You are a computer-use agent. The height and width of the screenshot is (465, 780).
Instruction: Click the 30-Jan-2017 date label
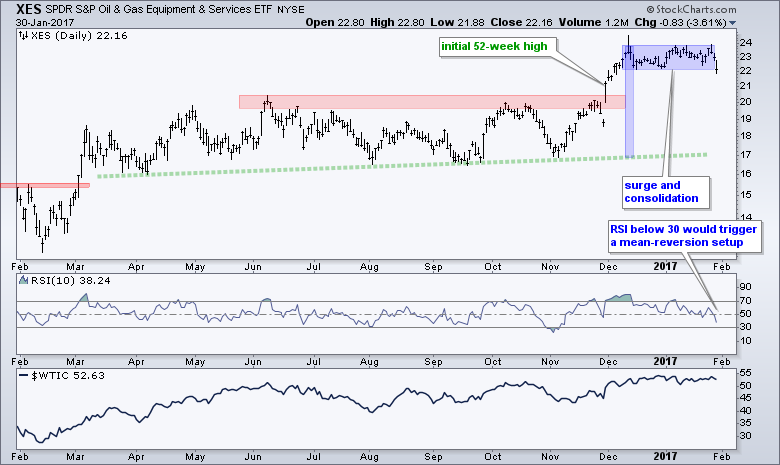click(x=45, y=23)
